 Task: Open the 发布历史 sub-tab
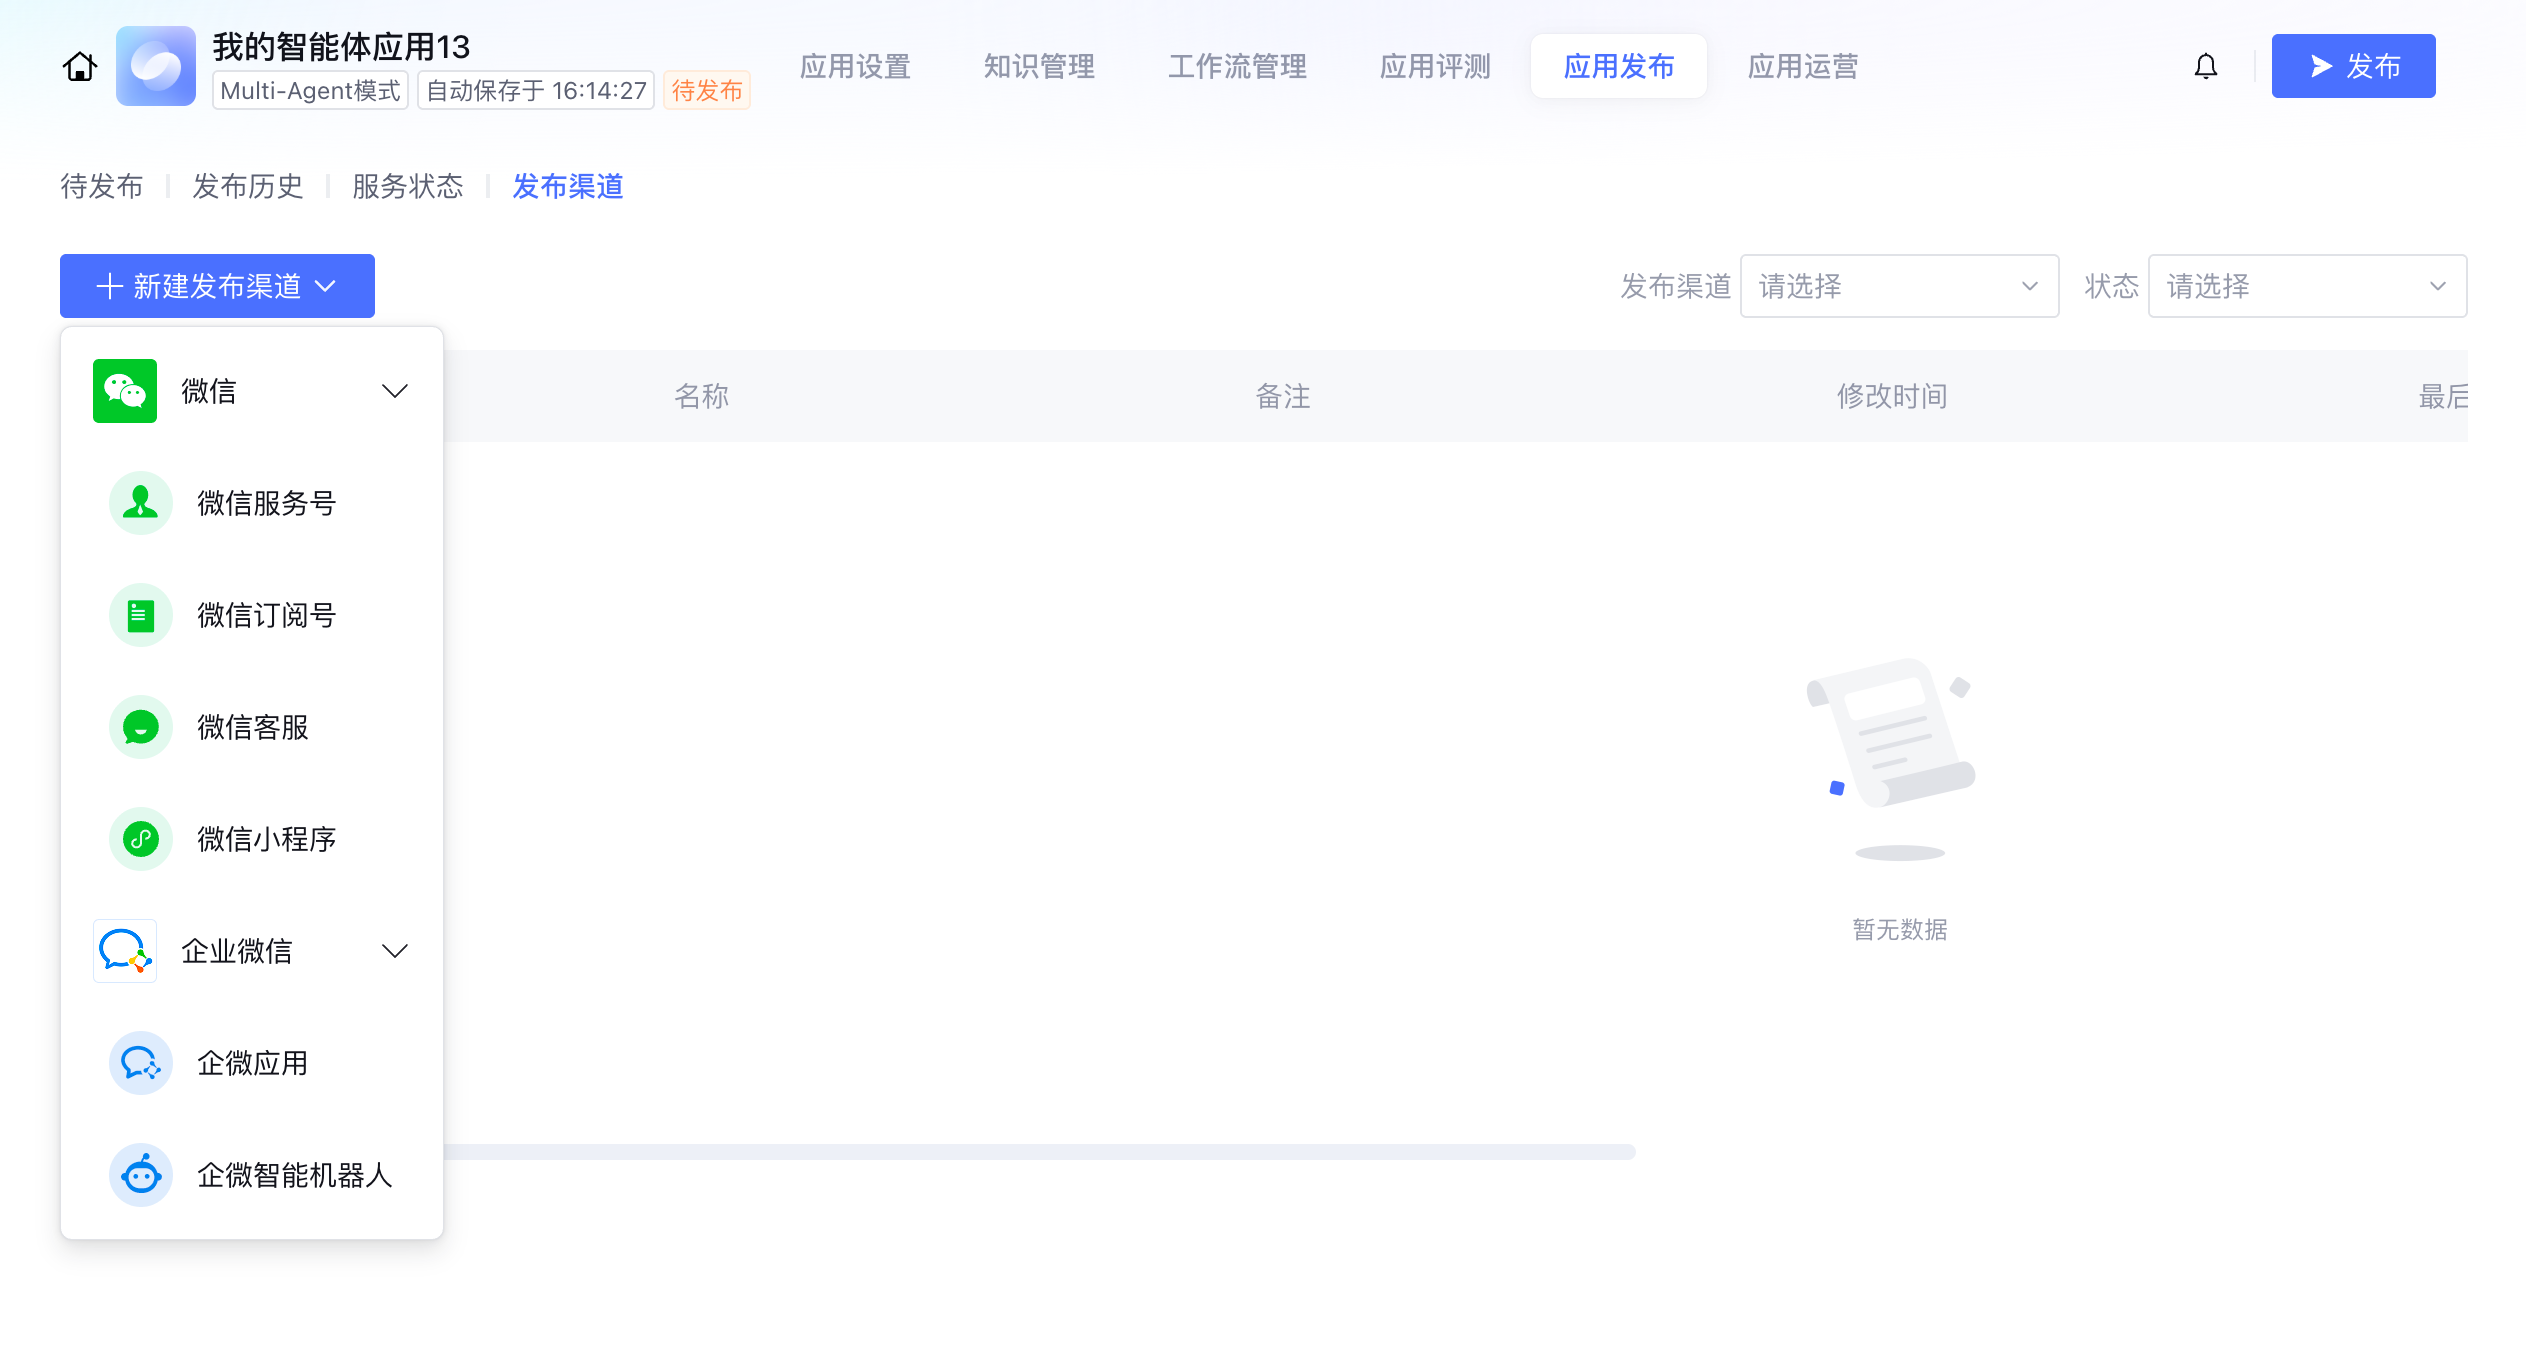247,187
